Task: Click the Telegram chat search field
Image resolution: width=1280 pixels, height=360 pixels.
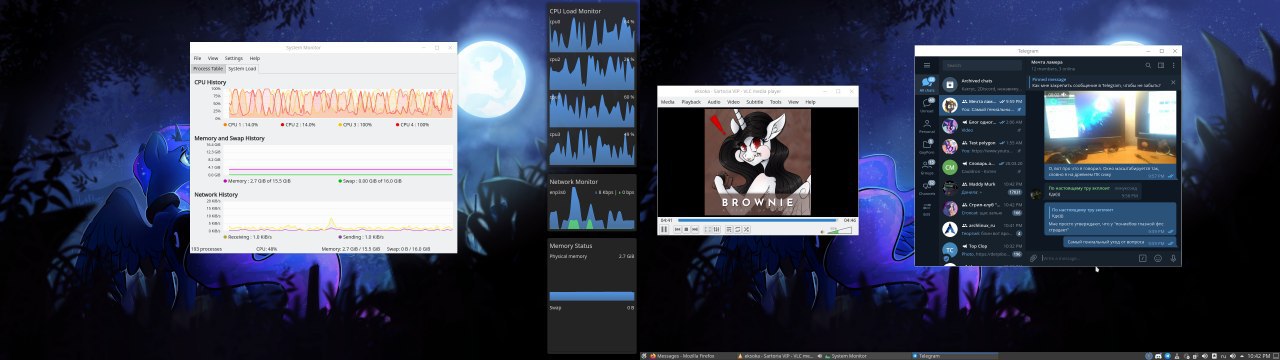Action: coord(982,66)
